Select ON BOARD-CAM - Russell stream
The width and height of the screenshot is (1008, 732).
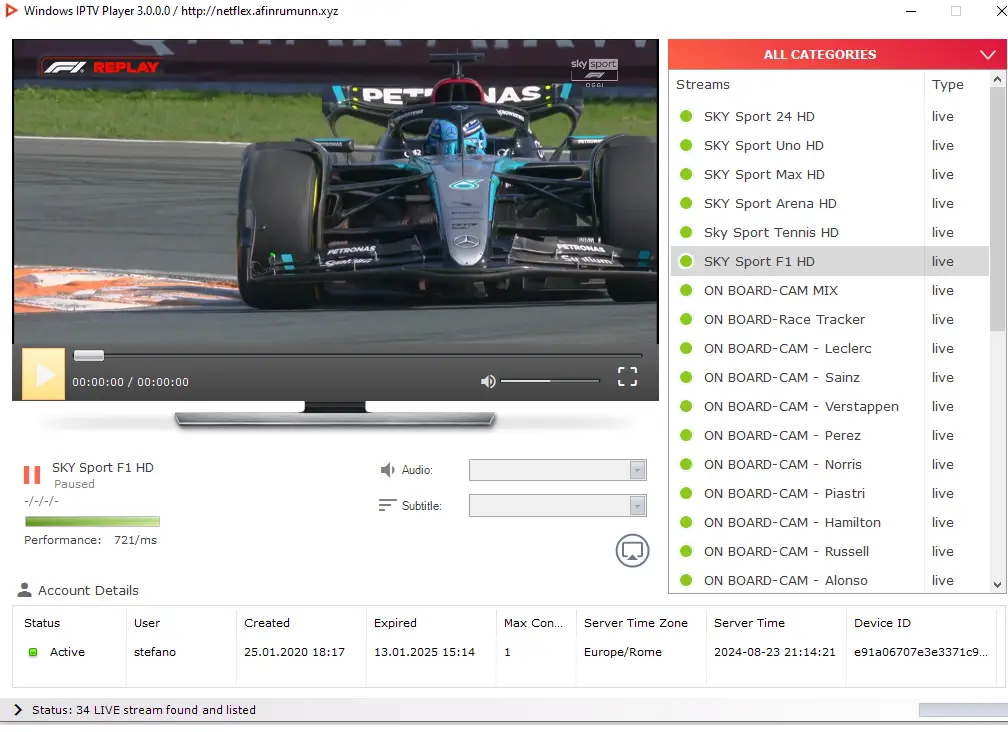(829, 551)
